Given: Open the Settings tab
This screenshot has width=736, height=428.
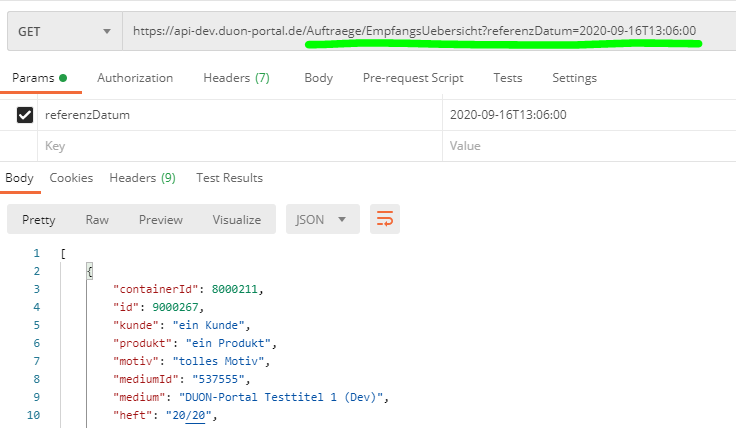Looking at the screenshot, I should pos(574,78).
